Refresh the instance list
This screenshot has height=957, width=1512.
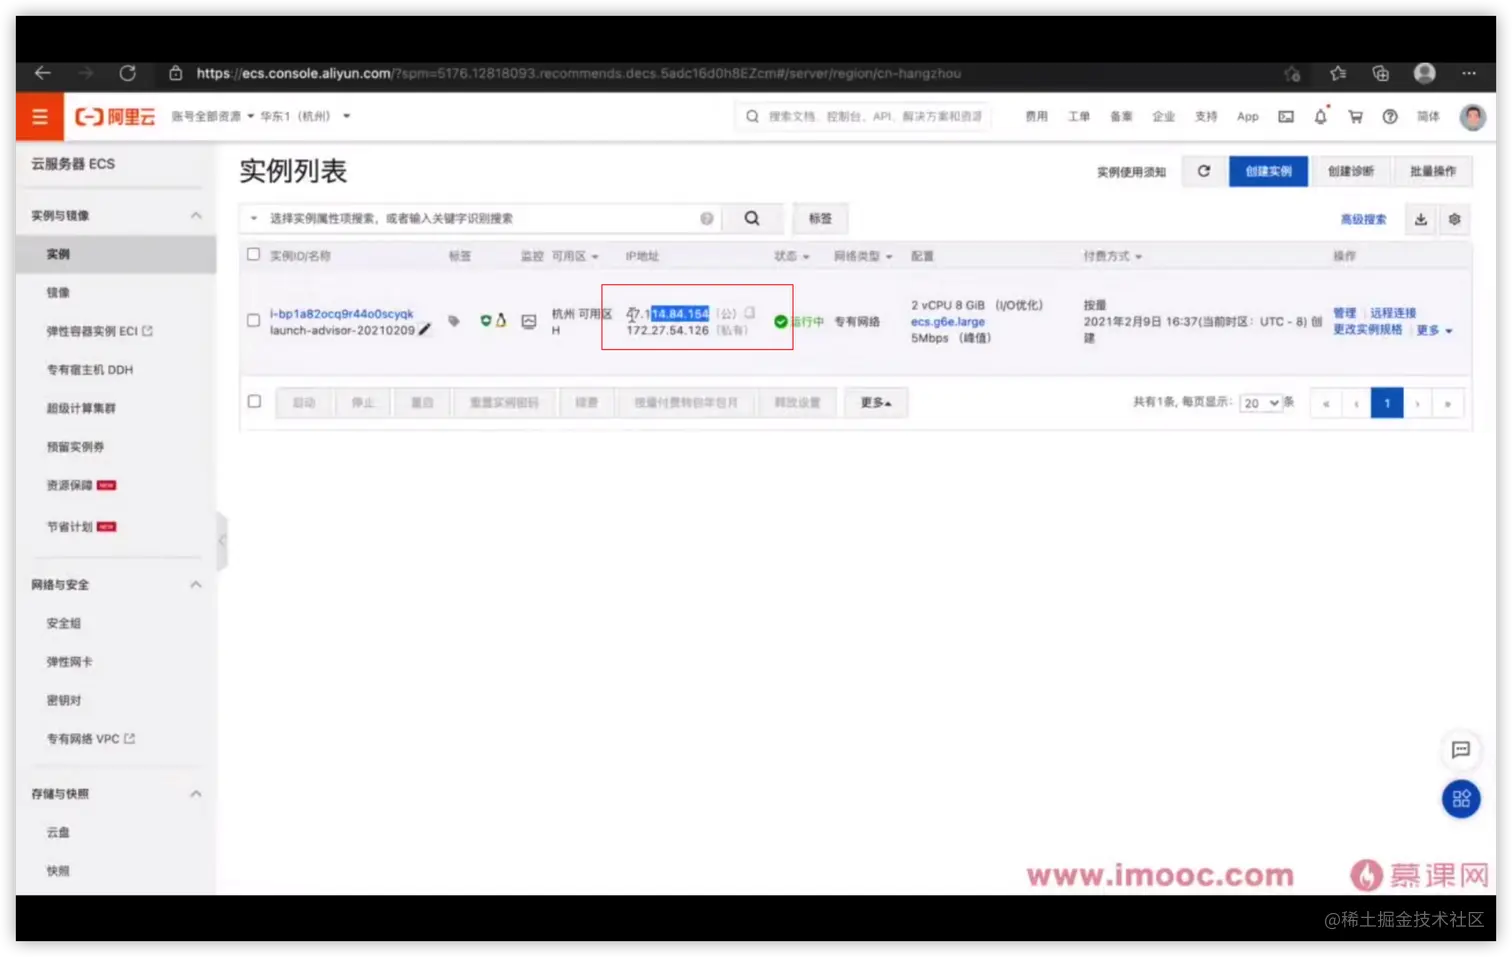point(1204,171)
